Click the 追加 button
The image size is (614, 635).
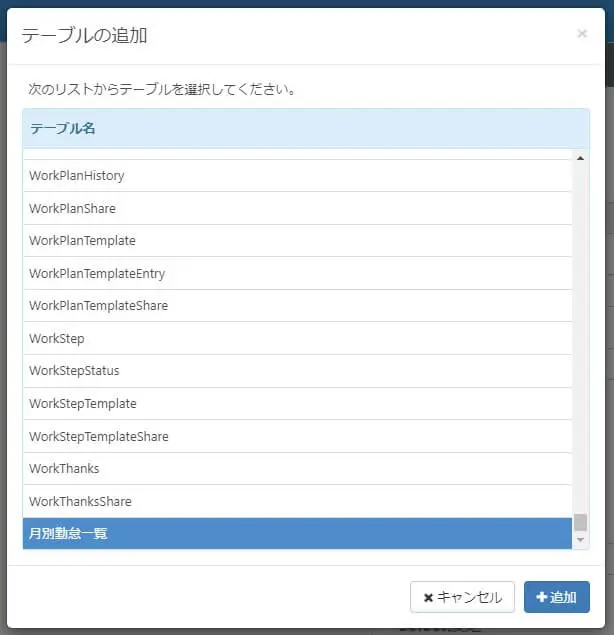pos(556,597)
